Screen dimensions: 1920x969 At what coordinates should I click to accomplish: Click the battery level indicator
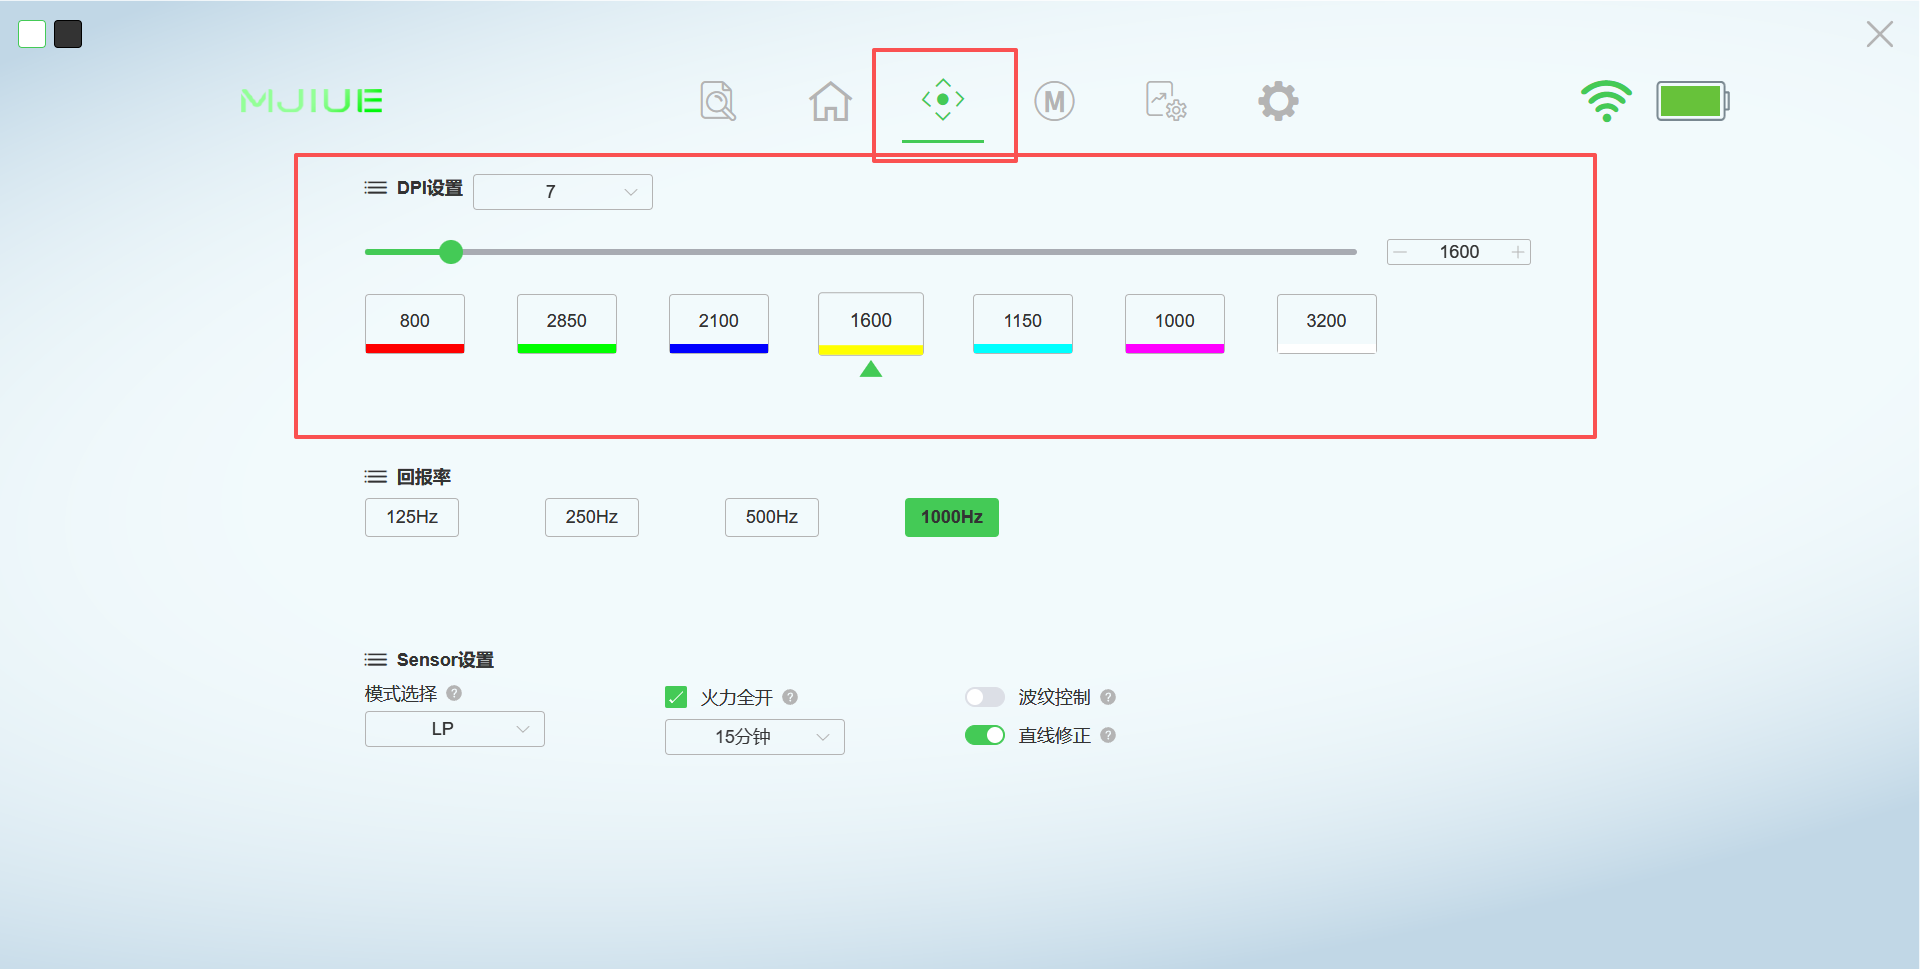pos(1692,101)
